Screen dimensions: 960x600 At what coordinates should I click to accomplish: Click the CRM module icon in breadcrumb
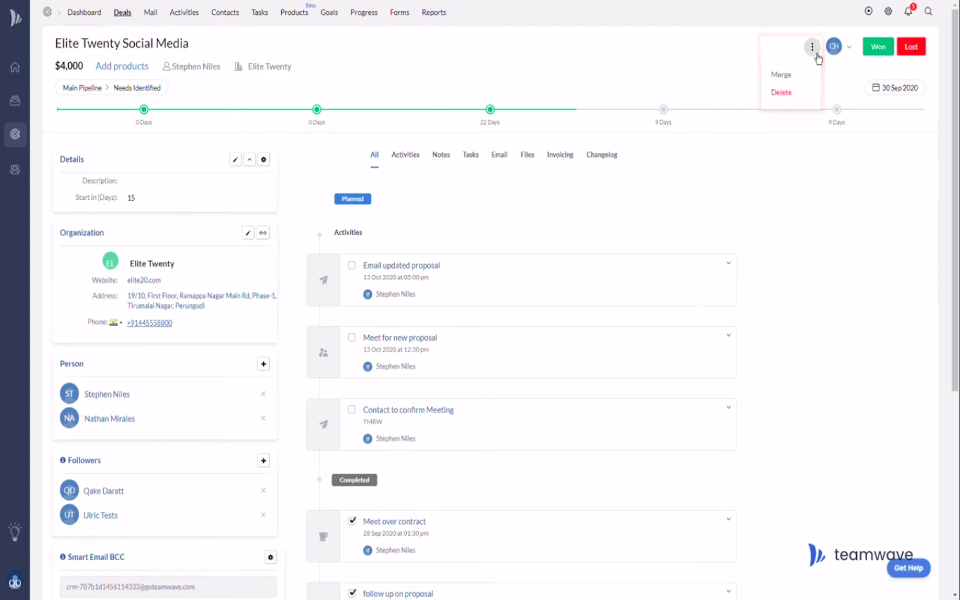47,12
